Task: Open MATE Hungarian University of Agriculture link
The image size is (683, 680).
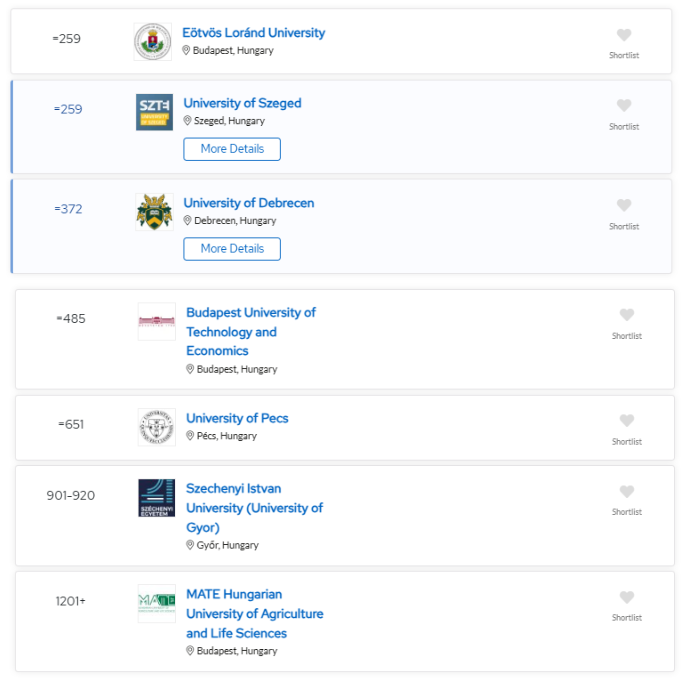Action: (x=255, y=613)
